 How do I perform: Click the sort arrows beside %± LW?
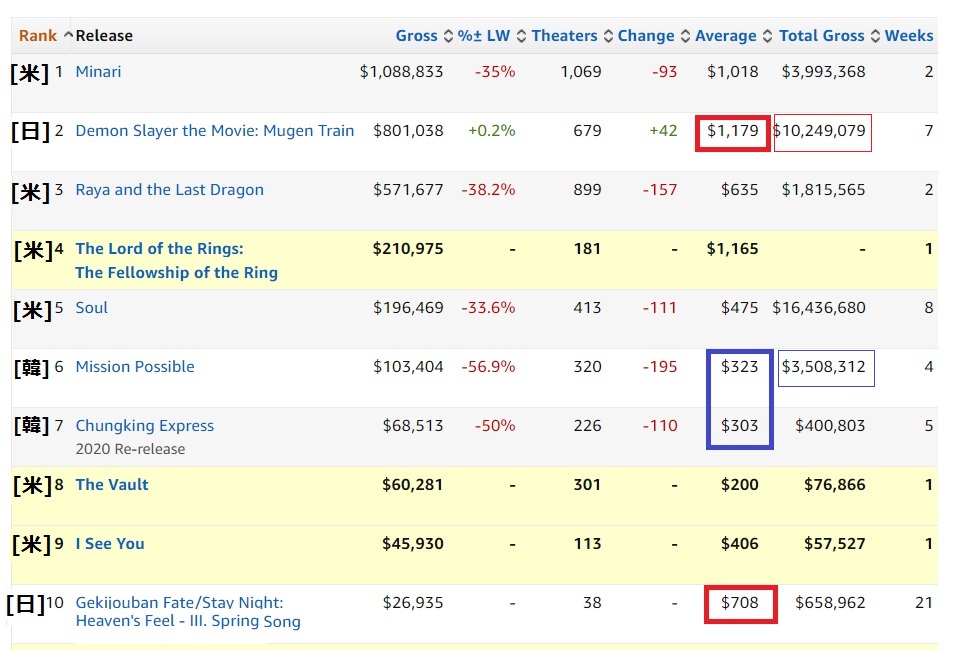point(521,36)
